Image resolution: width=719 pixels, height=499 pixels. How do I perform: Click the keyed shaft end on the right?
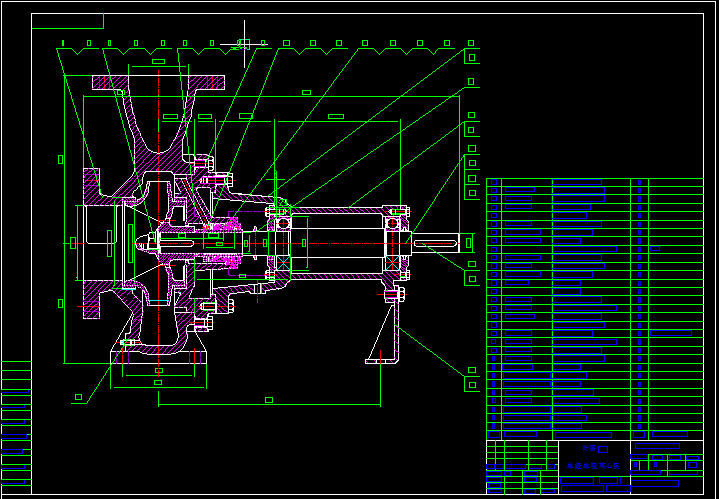tap(438, 243)
